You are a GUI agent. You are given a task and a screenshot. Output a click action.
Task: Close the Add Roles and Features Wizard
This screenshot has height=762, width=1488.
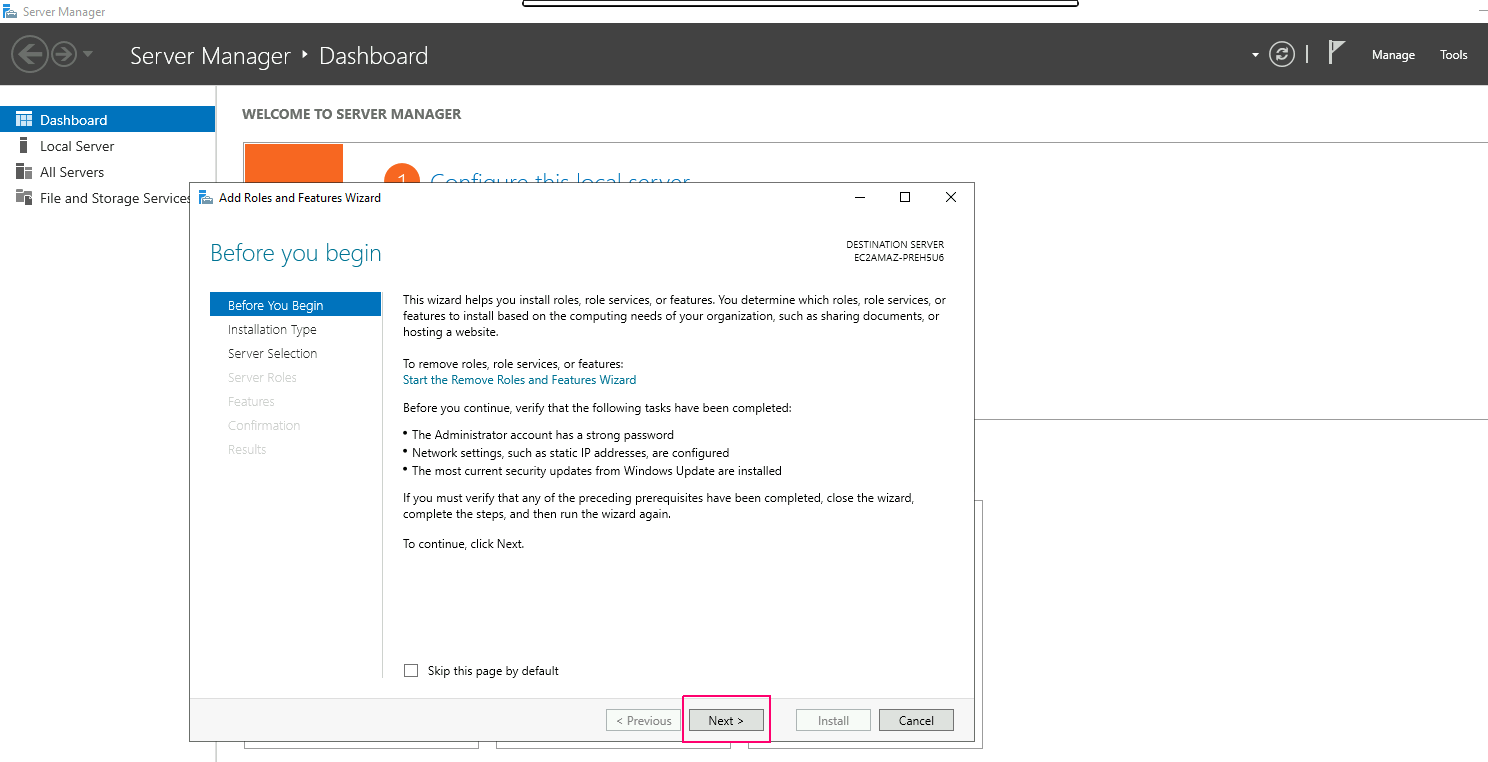pyautogui.click(x=951, y=197)
